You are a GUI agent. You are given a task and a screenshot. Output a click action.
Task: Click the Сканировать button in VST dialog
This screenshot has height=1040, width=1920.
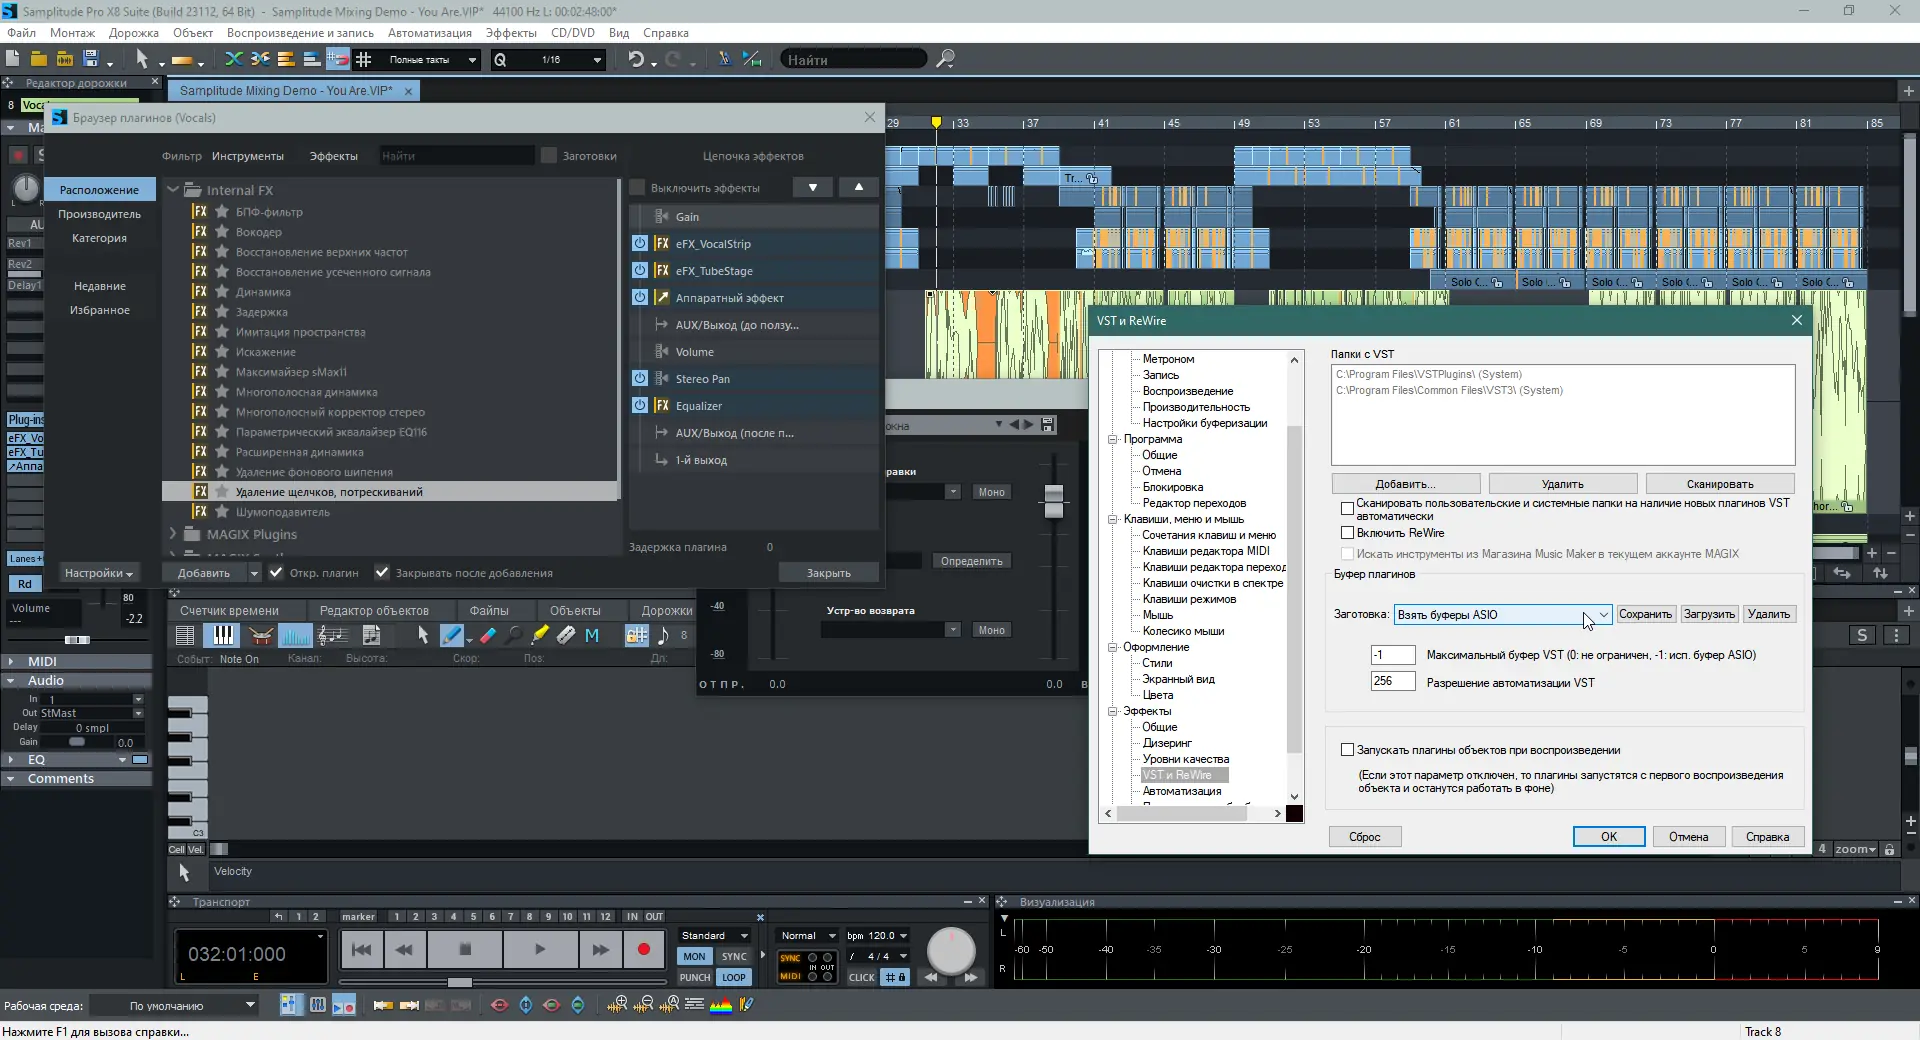tap(1719, 483)
